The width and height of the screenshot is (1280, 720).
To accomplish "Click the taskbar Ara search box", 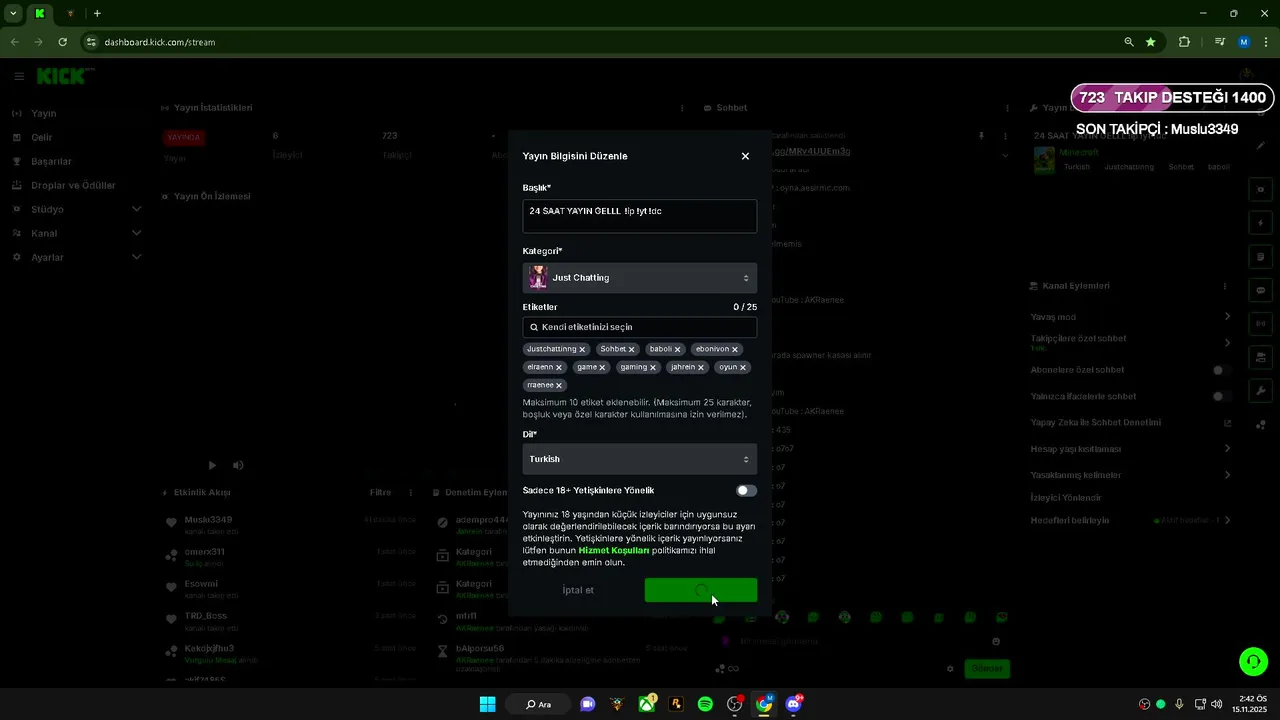I will click(537, 704).
